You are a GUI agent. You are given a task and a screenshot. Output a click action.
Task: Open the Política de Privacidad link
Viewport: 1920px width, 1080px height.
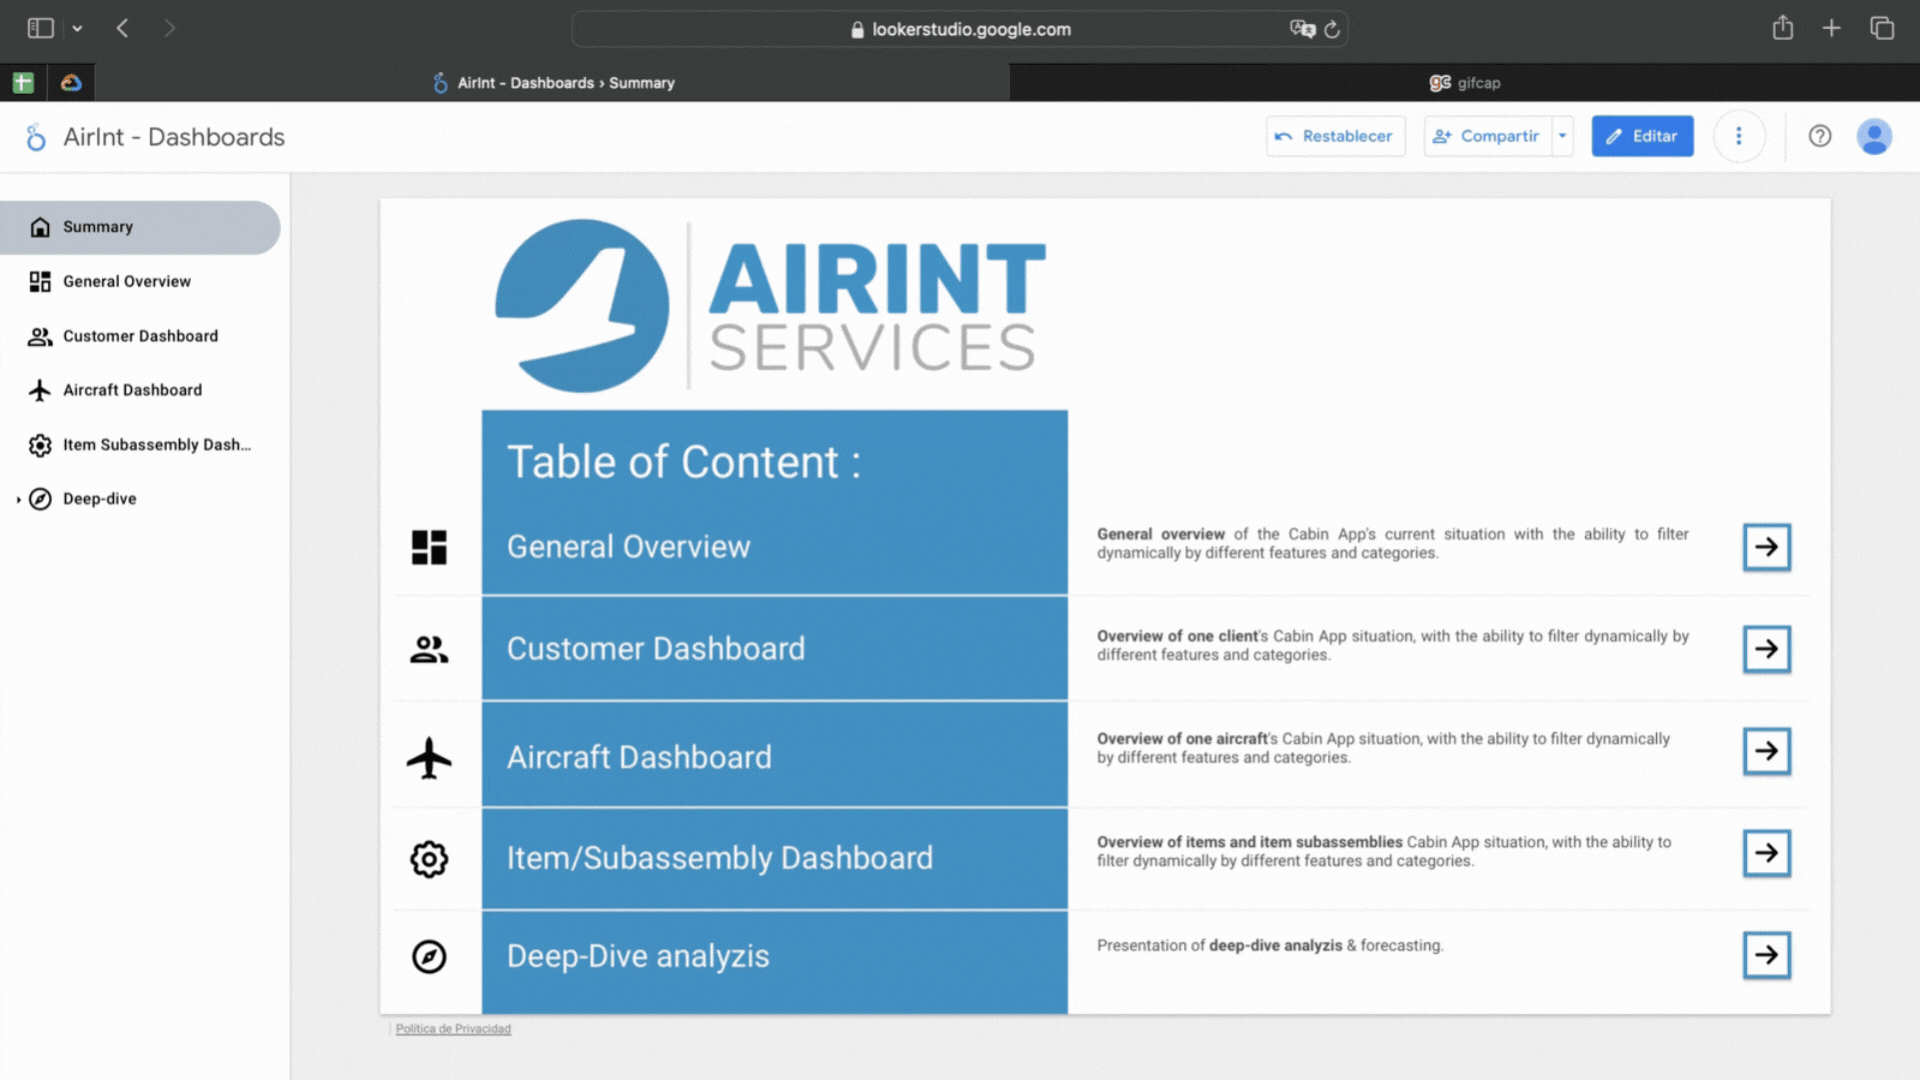click(453, 1029)
